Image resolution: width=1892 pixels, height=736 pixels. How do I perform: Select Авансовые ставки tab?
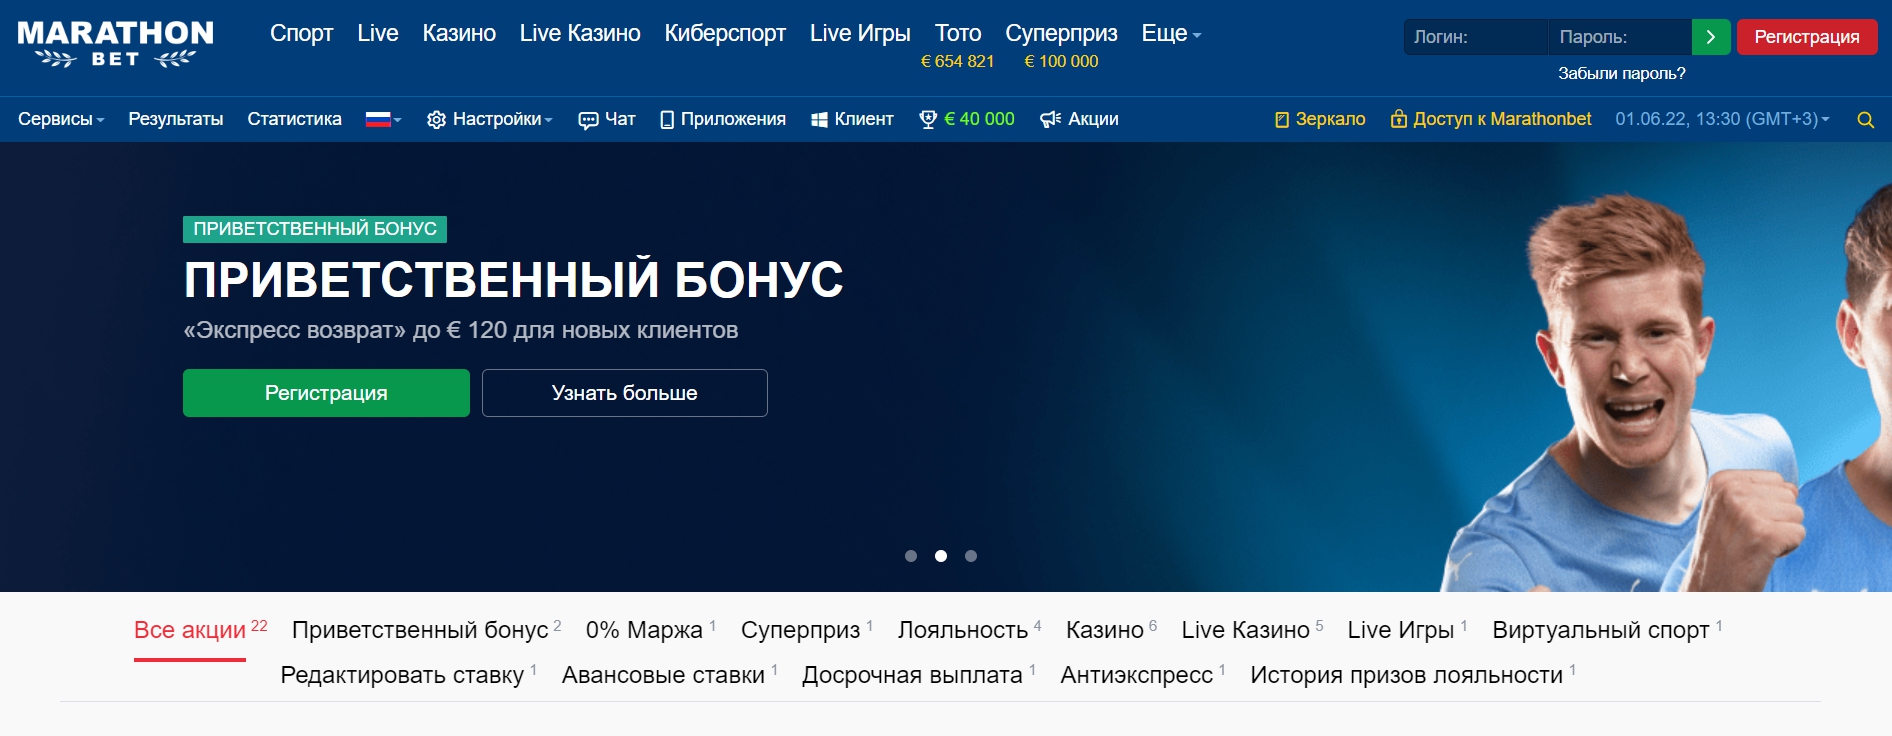pos(669,675)
